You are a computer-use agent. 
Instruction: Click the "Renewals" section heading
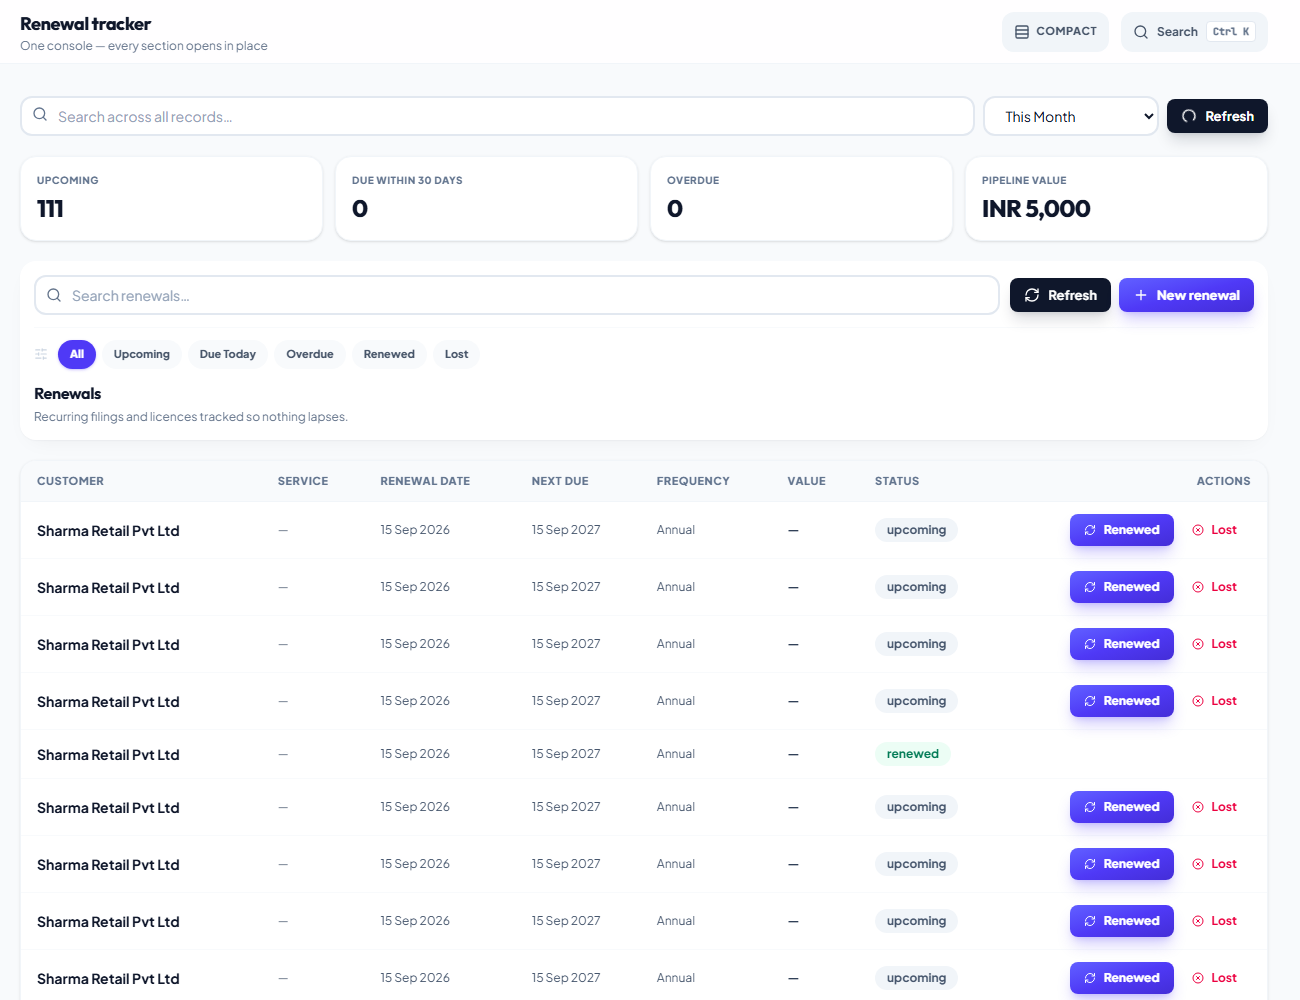tap(68, 394)
